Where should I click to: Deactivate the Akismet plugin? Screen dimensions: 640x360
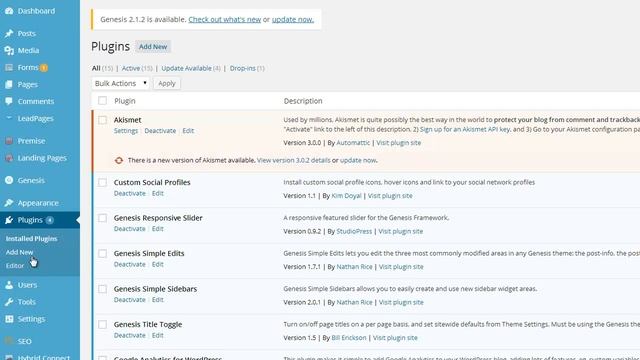click(x=160, y=131)
